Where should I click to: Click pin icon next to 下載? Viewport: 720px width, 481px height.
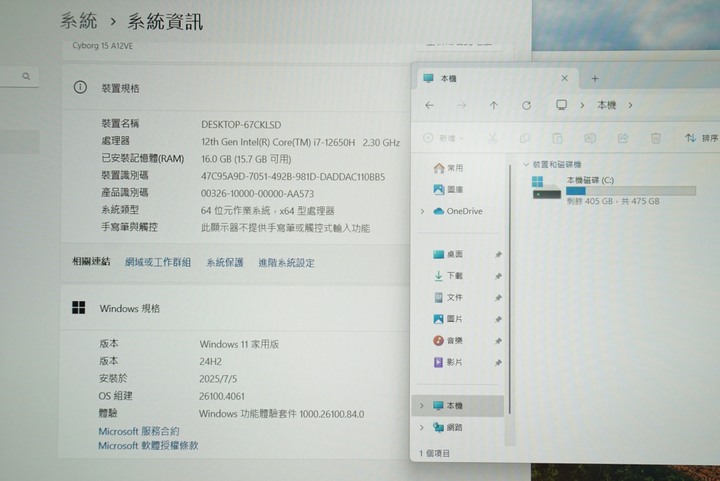498,276
